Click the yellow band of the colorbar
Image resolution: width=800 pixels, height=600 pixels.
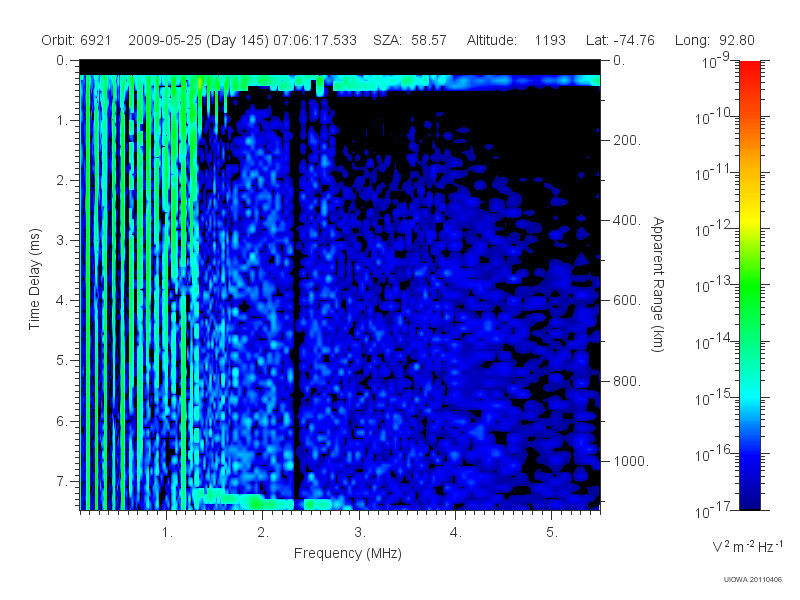[750, 217]
